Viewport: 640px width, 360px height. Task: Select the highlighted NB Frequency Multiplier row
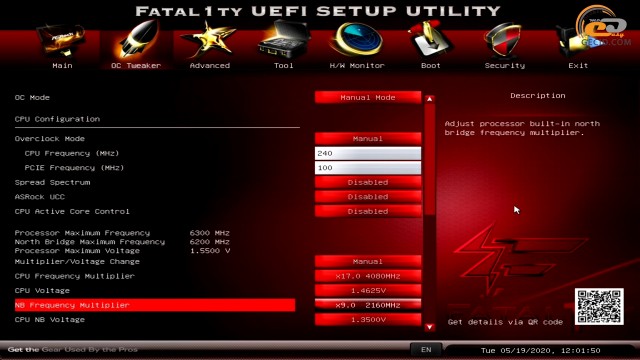click(155, 305)
